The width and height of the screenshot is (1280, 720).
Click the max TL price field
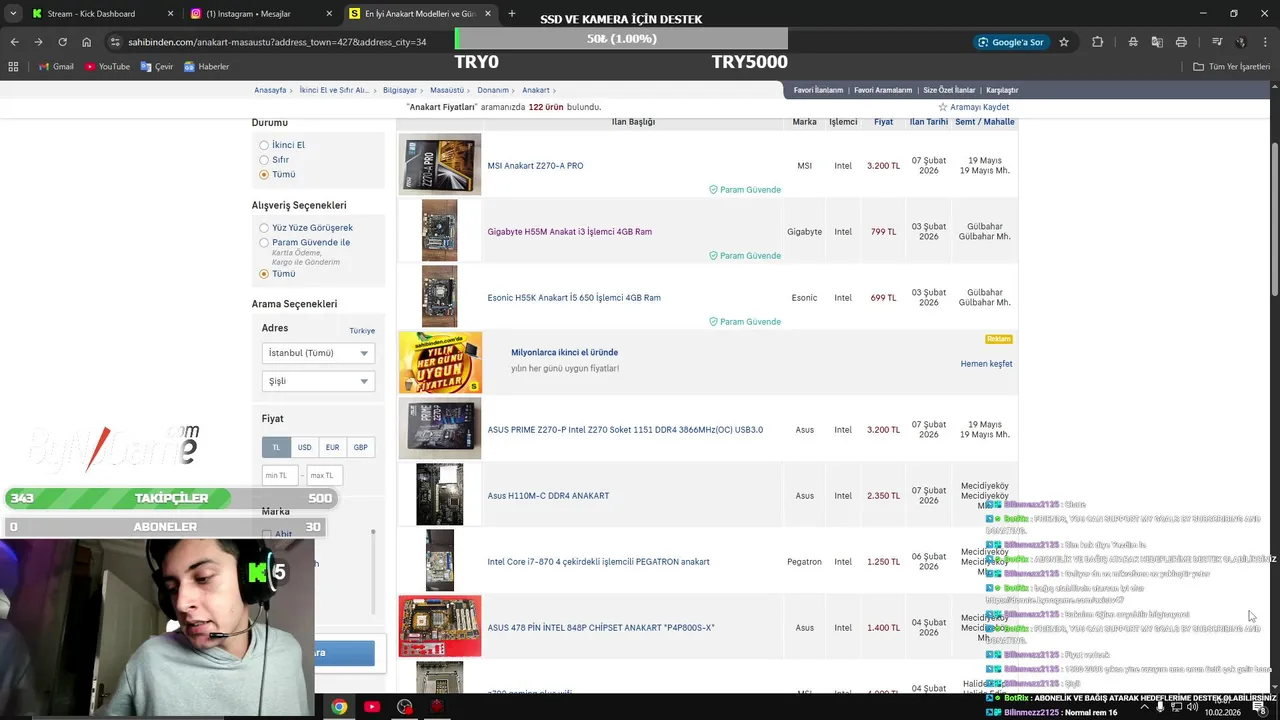coord(325,476)
